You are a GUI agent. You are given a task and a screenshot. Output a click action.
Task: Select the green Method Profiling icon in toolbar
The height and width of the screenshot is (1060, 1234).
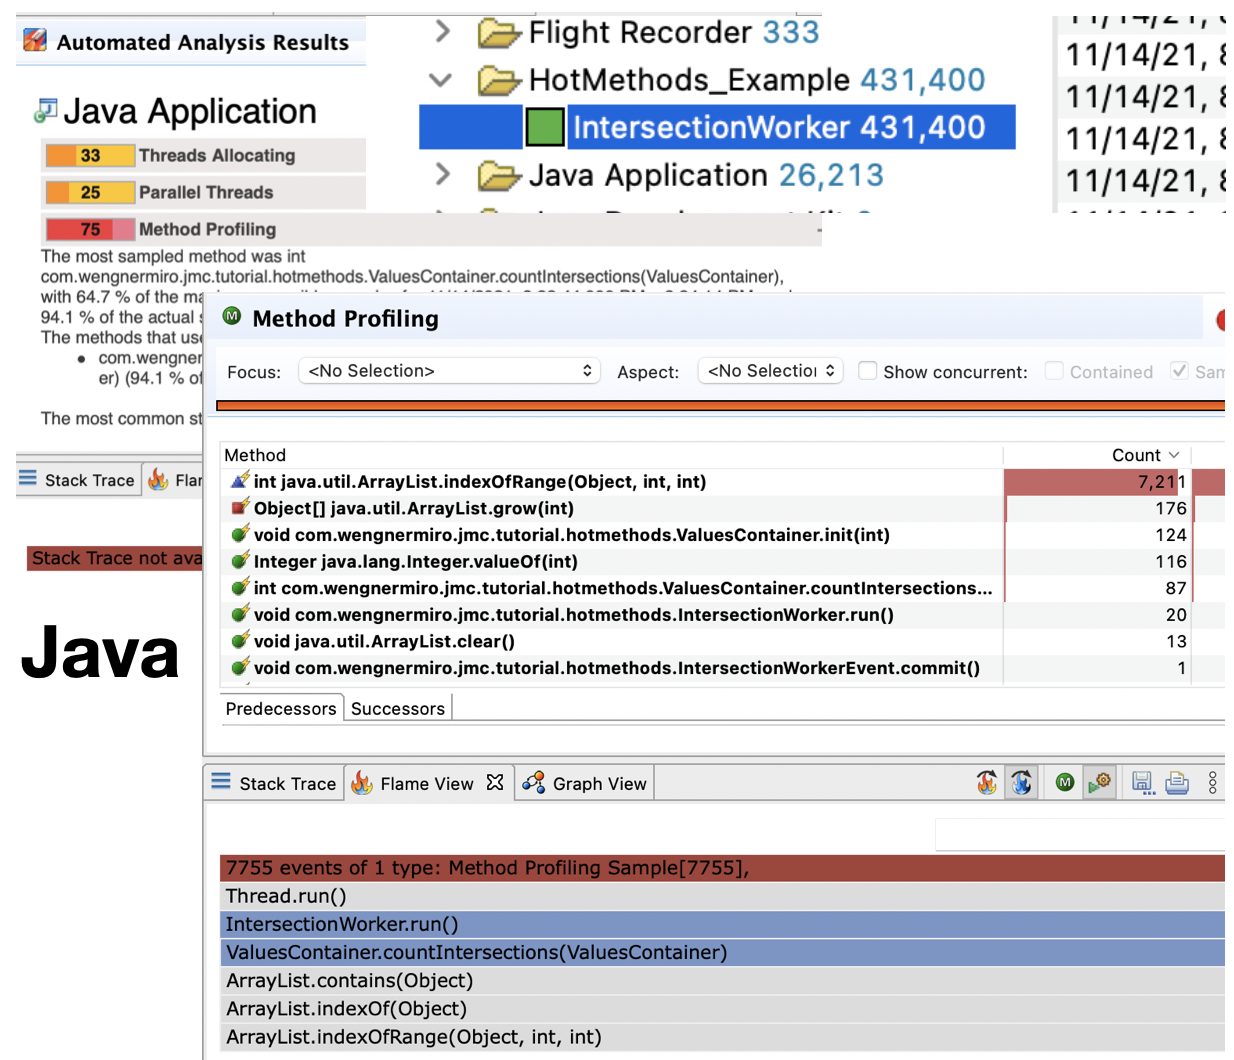coord(1064,783)
